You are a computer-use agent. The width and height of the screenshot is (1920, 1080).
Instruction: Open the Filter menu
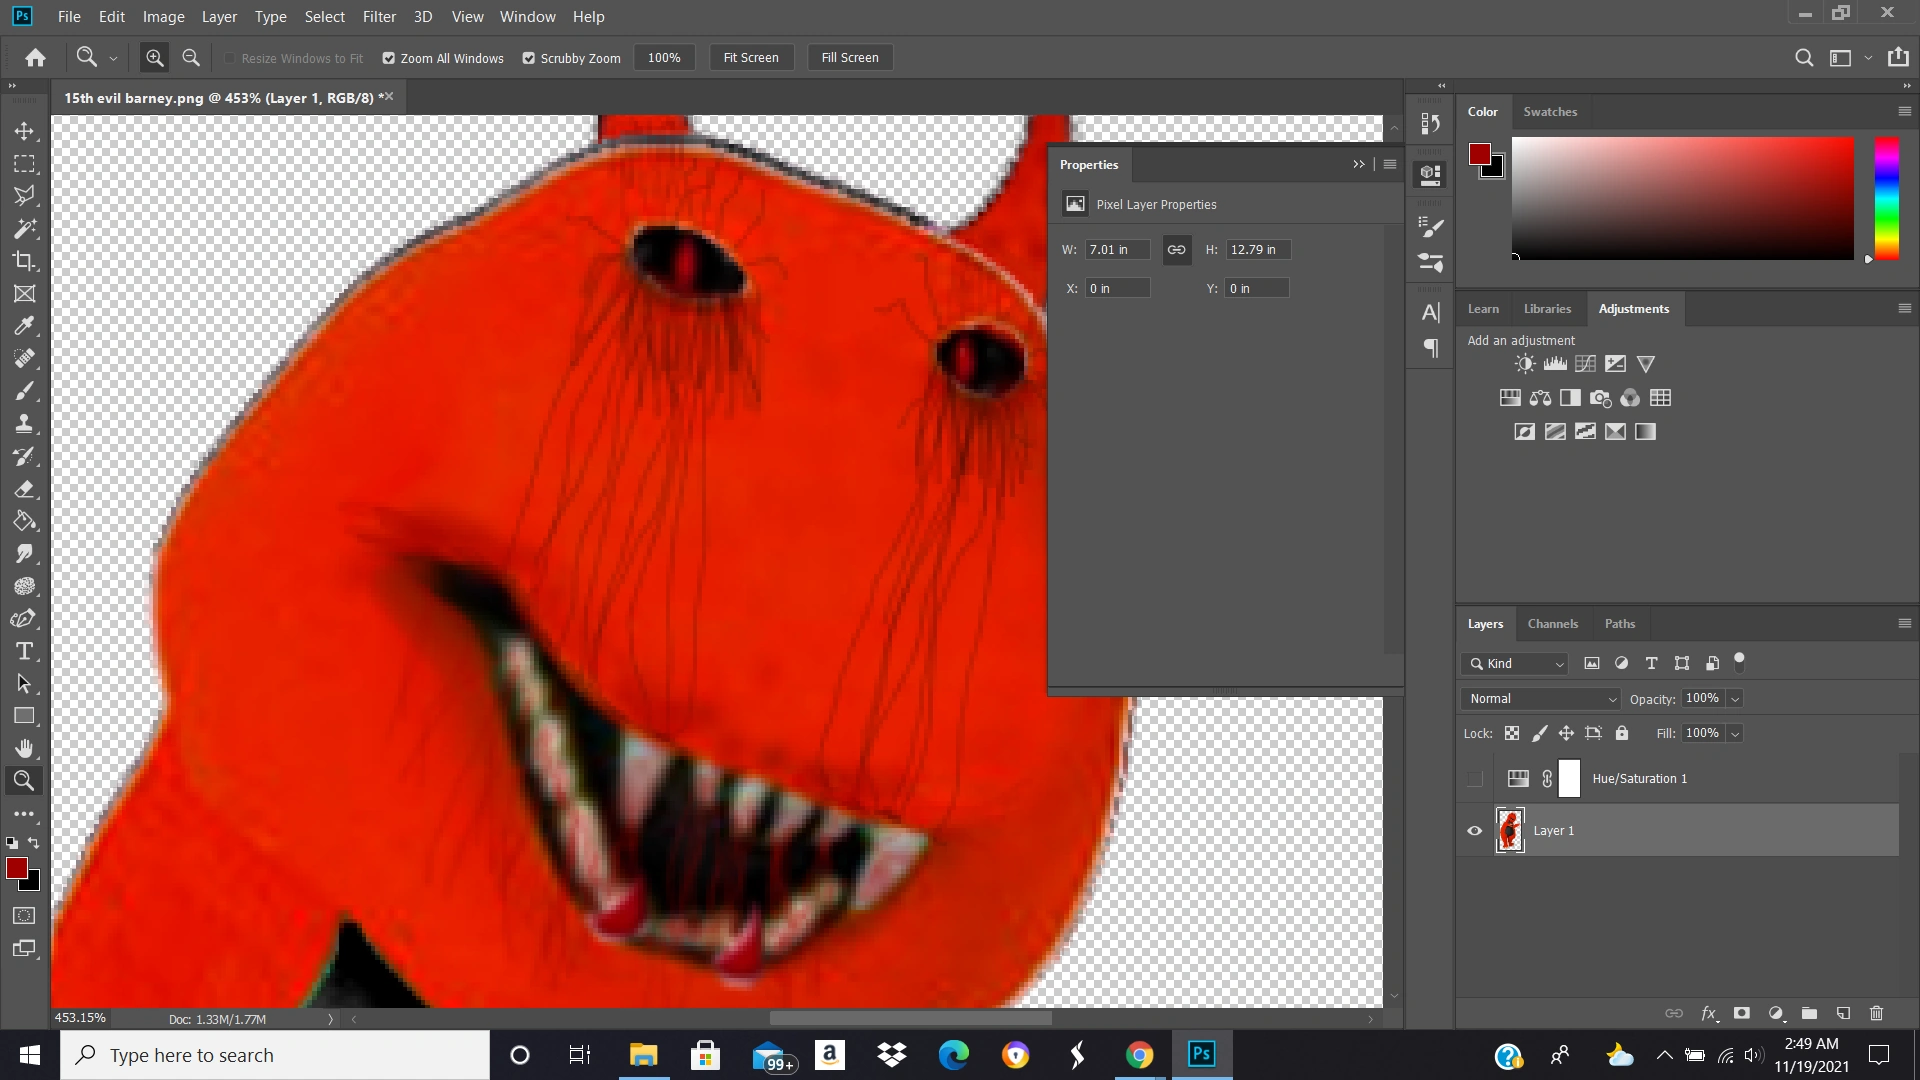[x=378, y=16]
